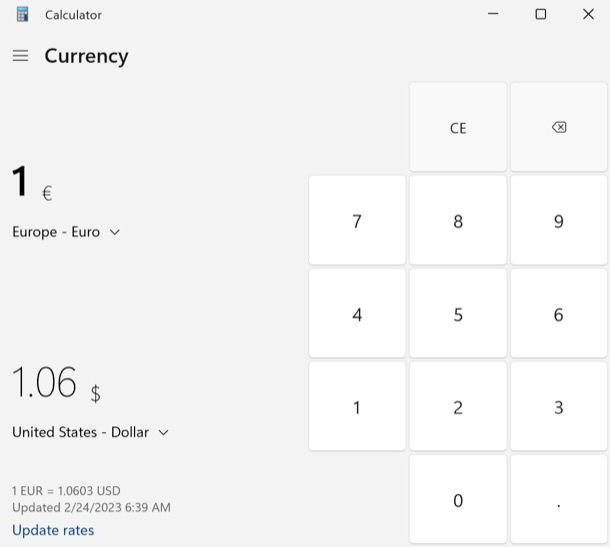Screen dimensions: 610x547
Task: Select the 1 euro input value
Action: pyautogui.click(x=21, y=183)
